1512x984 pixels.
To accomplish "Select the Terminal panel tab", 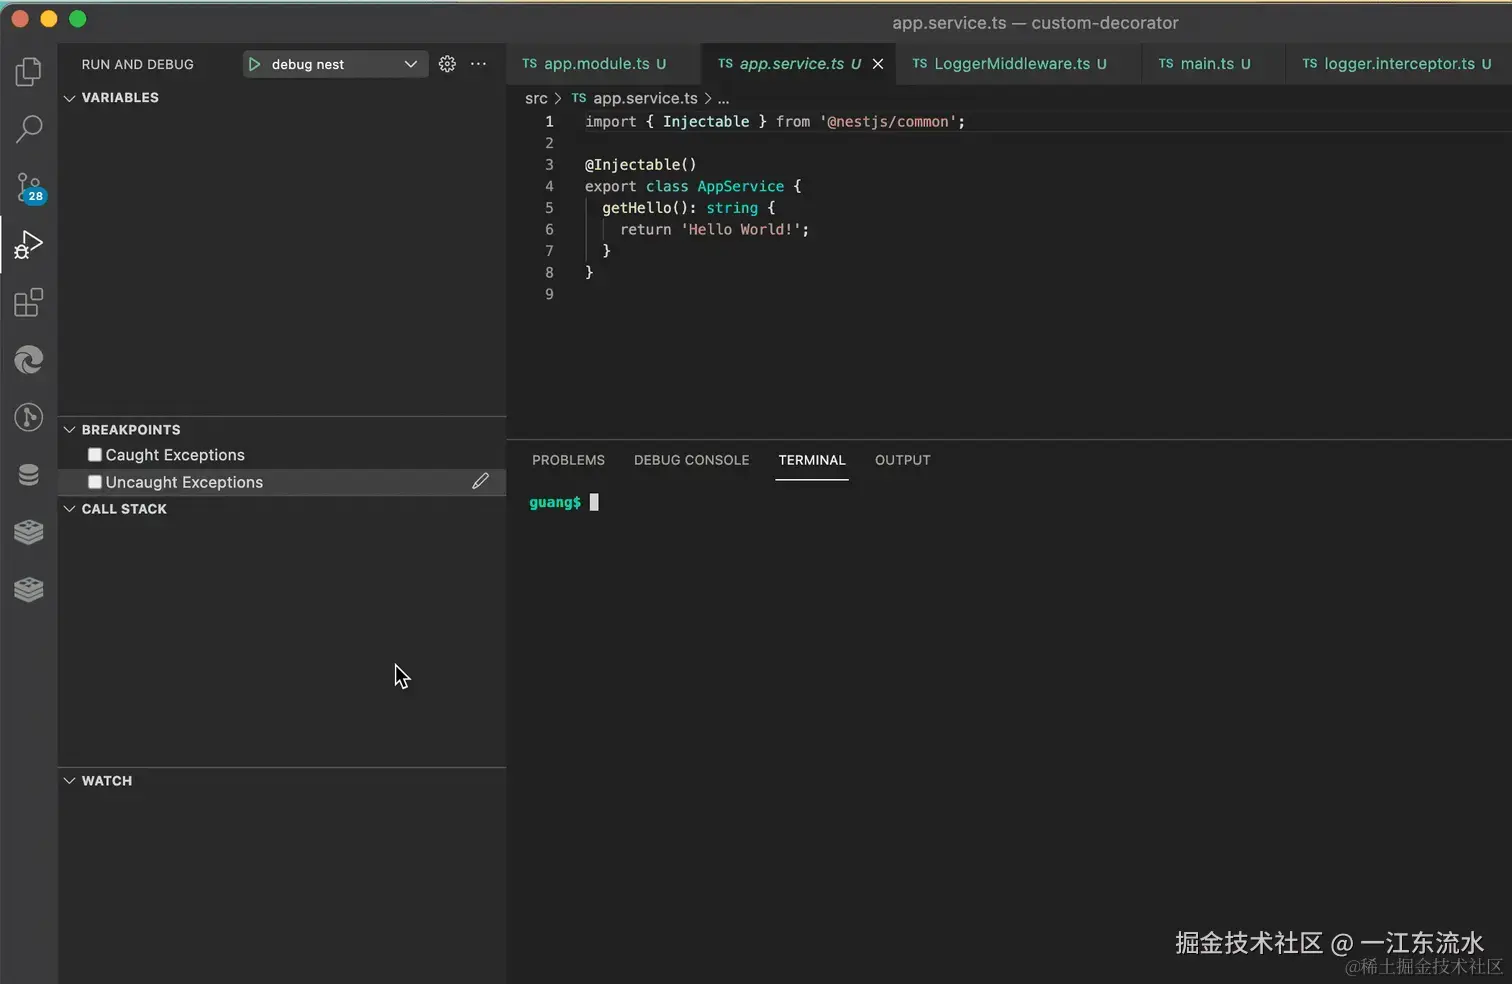I will click(x=812, y=460).
